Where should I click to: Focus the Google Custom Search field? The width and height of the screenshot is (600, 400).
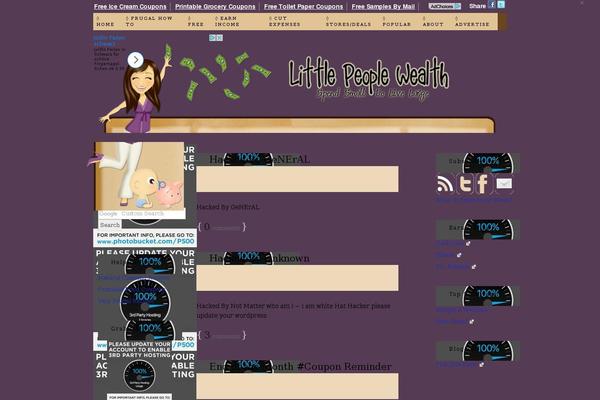142,214
